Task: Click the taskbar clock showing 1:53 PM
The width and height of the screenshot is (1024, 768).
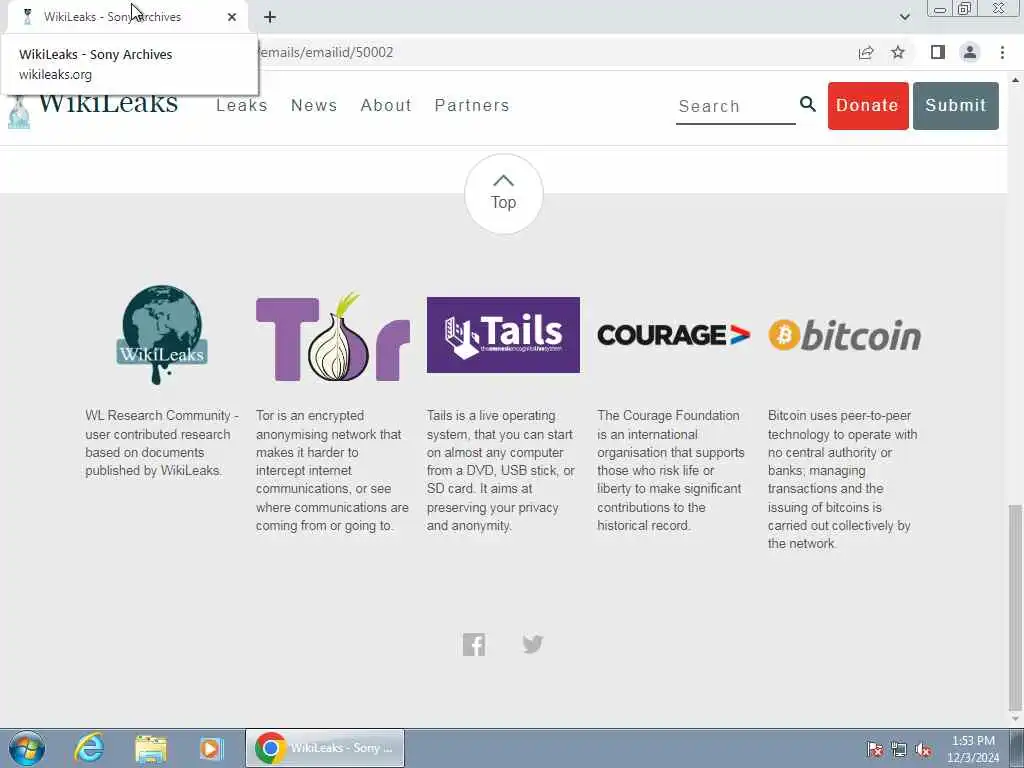Action: click(973, 749)
